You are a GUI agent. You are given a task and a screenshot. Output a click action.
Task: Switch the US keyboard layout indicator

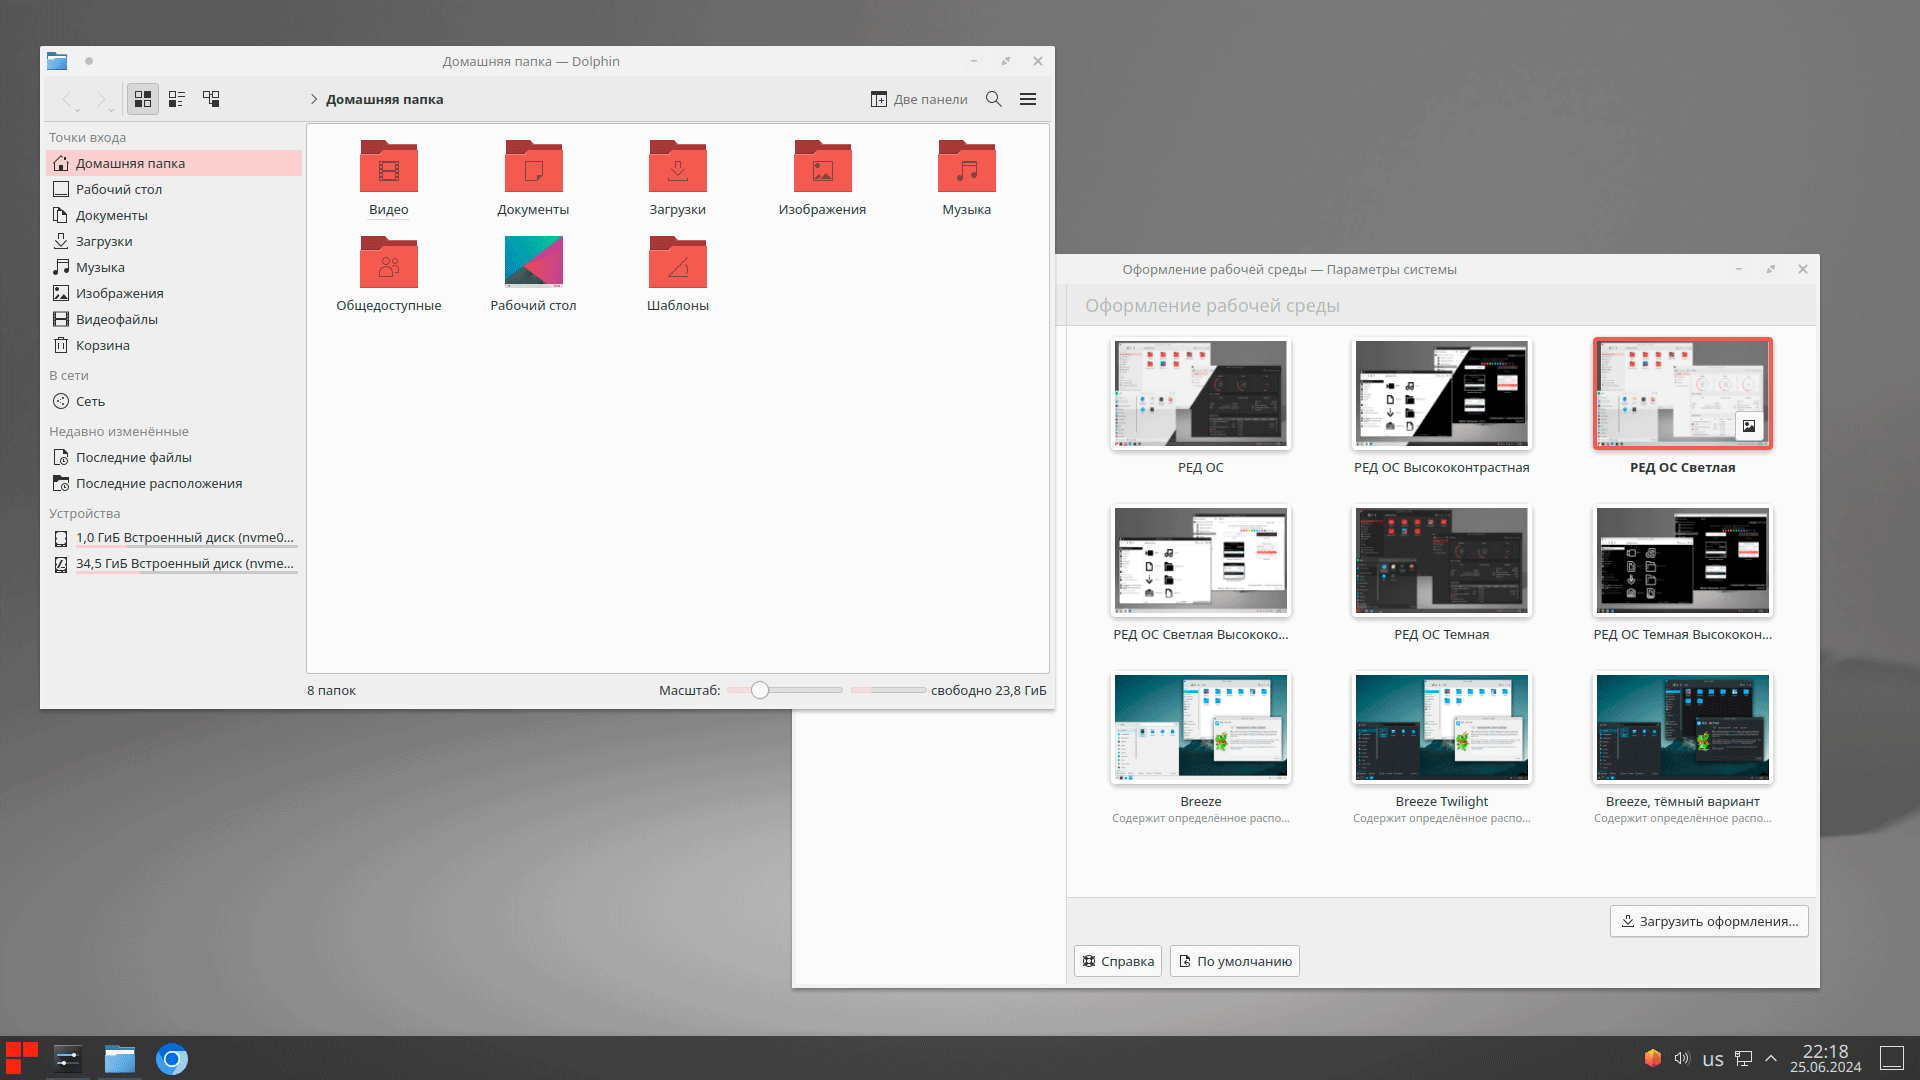coord(1712,1059)
